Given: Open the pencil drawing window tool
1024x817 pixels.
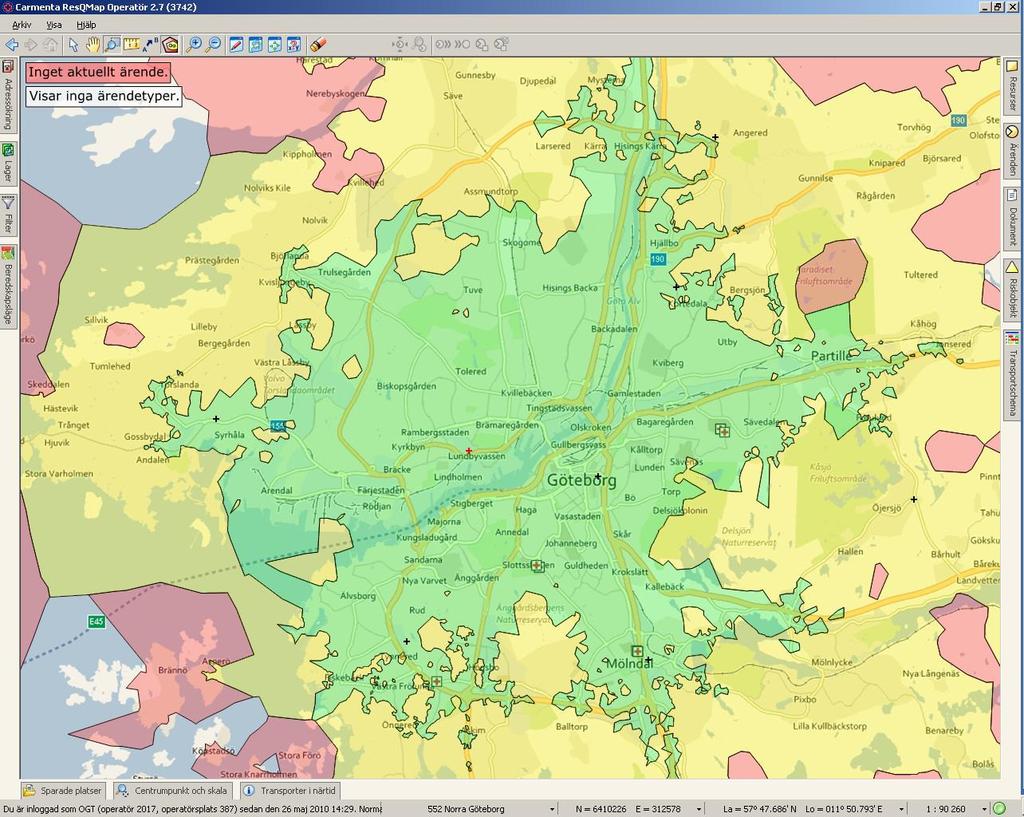Looking at the screenshot, I should (x=236, y=44).
